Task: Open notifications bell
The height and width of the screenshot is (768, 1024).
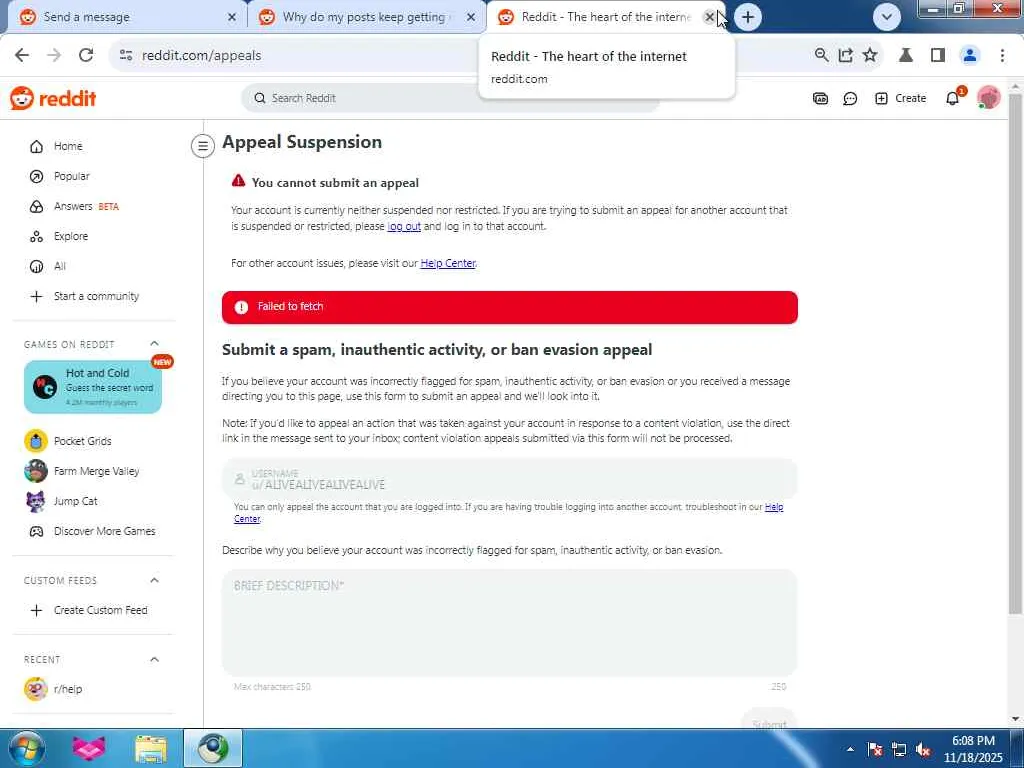Action: [x=953, y=99]
